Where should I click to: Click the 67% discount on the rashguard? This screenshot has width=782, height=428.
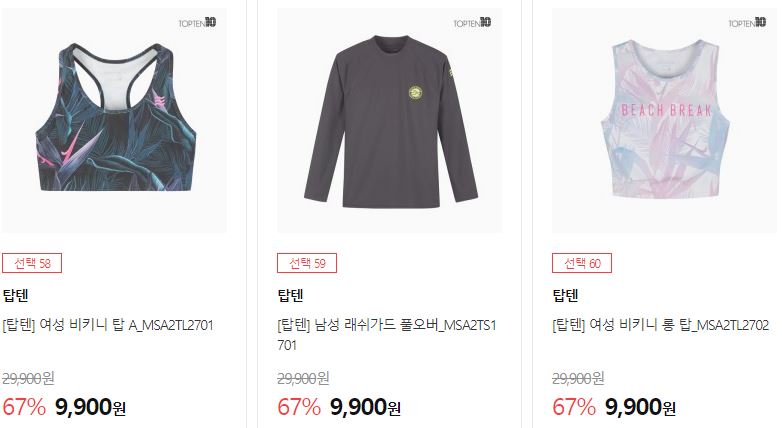[x=299, y=407]
